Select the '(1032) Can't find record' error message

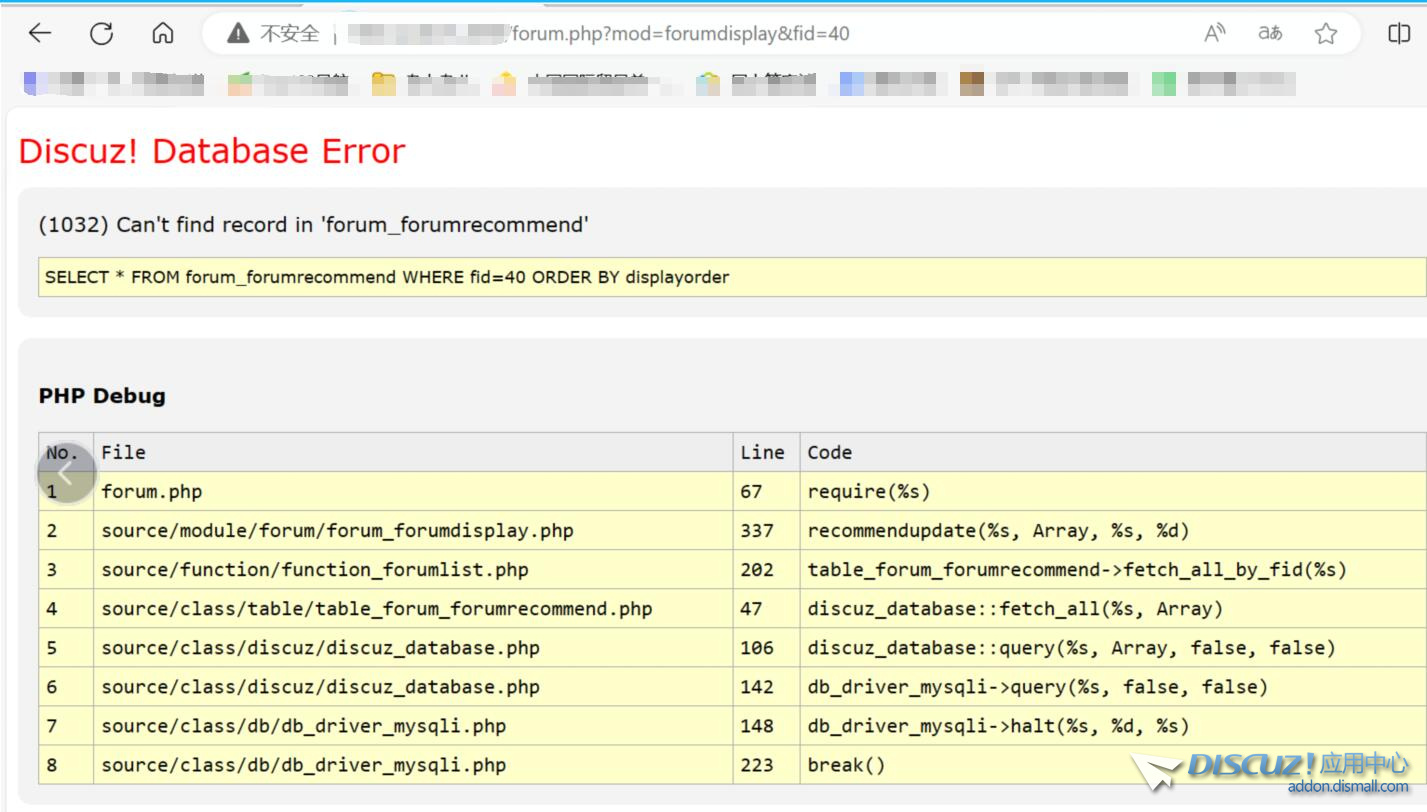313,225
